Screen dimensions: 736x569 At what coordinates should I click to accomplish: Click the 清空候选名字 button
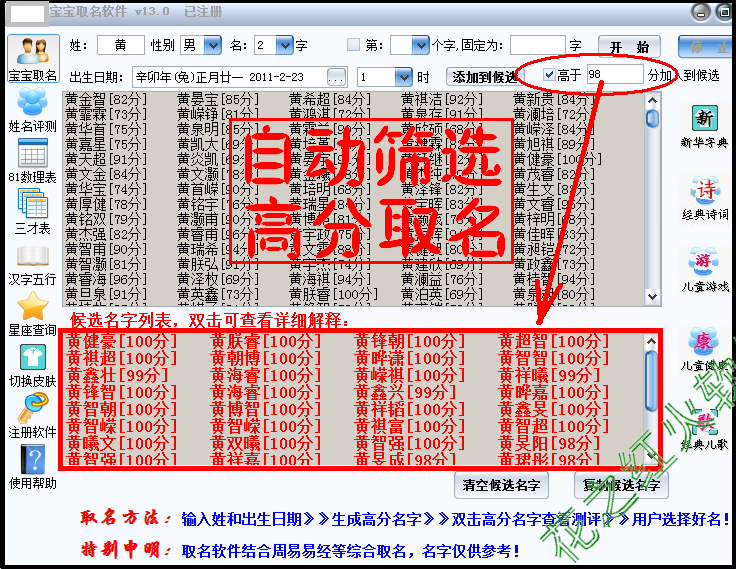point(501,485)
